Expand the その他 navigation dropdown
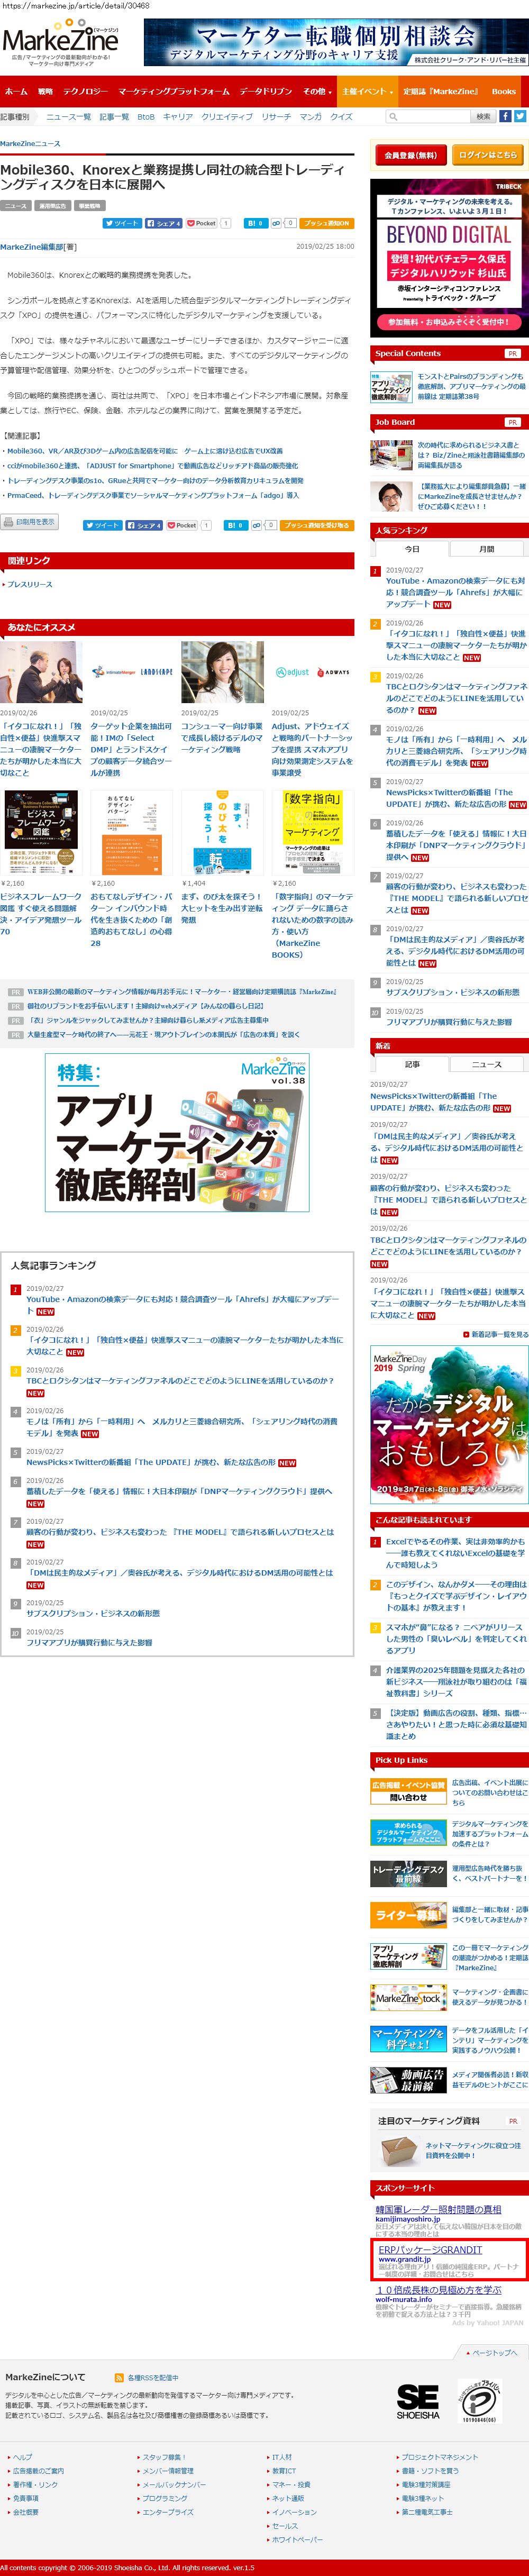 316,91
